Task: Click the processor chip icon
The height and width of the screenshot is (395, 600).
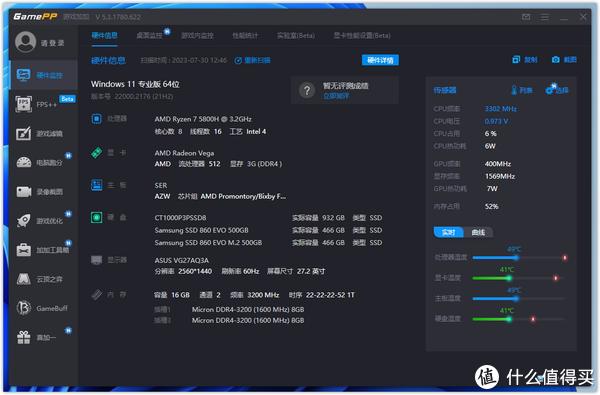Action: (96, 119)
